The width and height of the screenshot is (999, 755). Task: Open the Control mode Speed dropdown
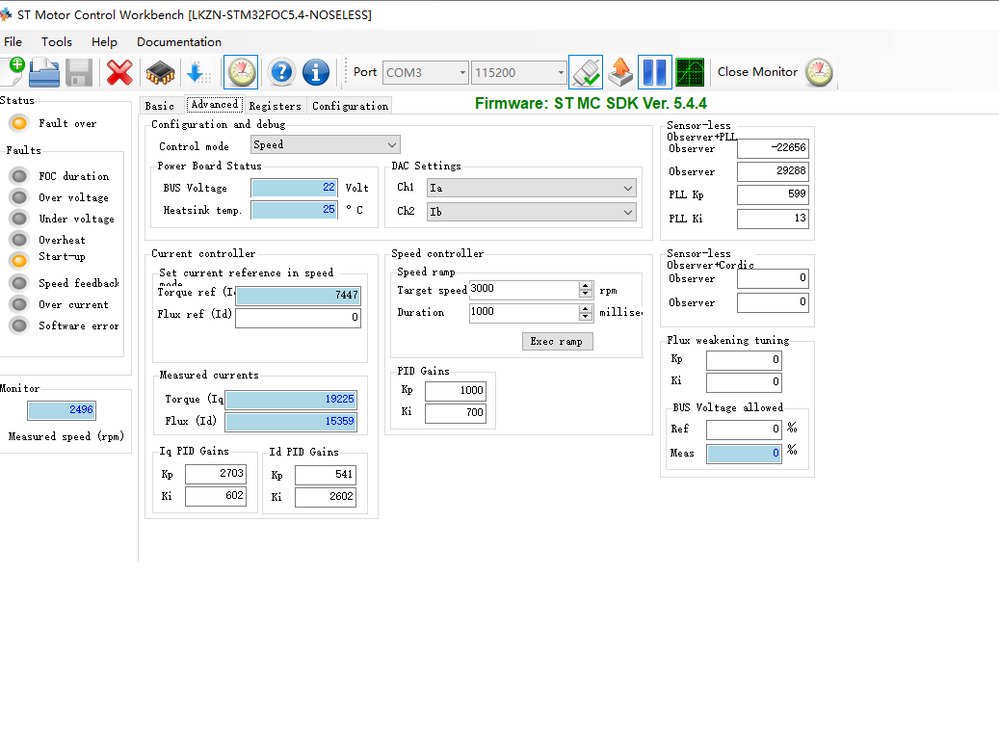(325, 145)
